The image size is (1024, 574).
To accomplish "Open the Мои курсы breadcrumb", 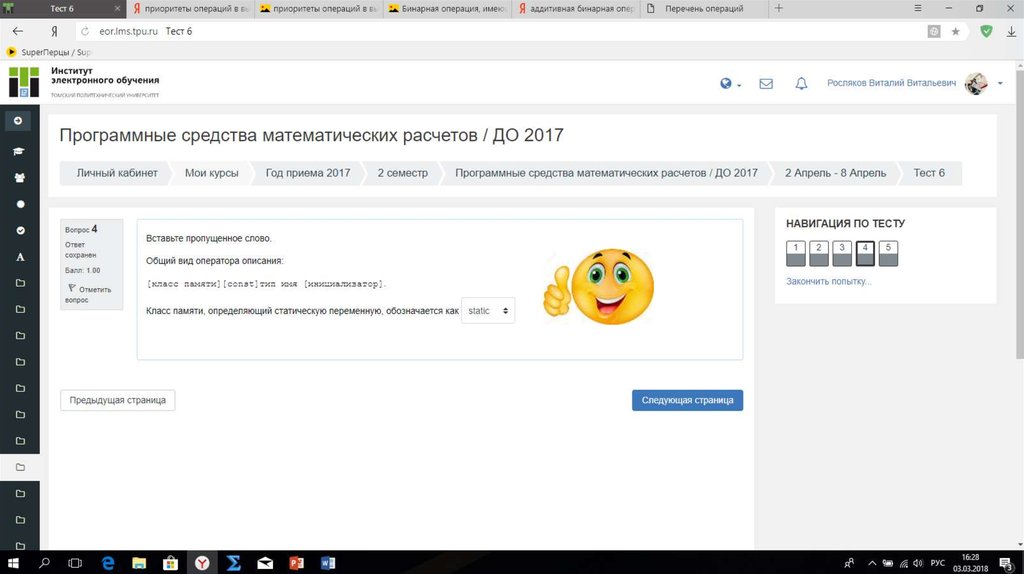I will coord(212,173).
